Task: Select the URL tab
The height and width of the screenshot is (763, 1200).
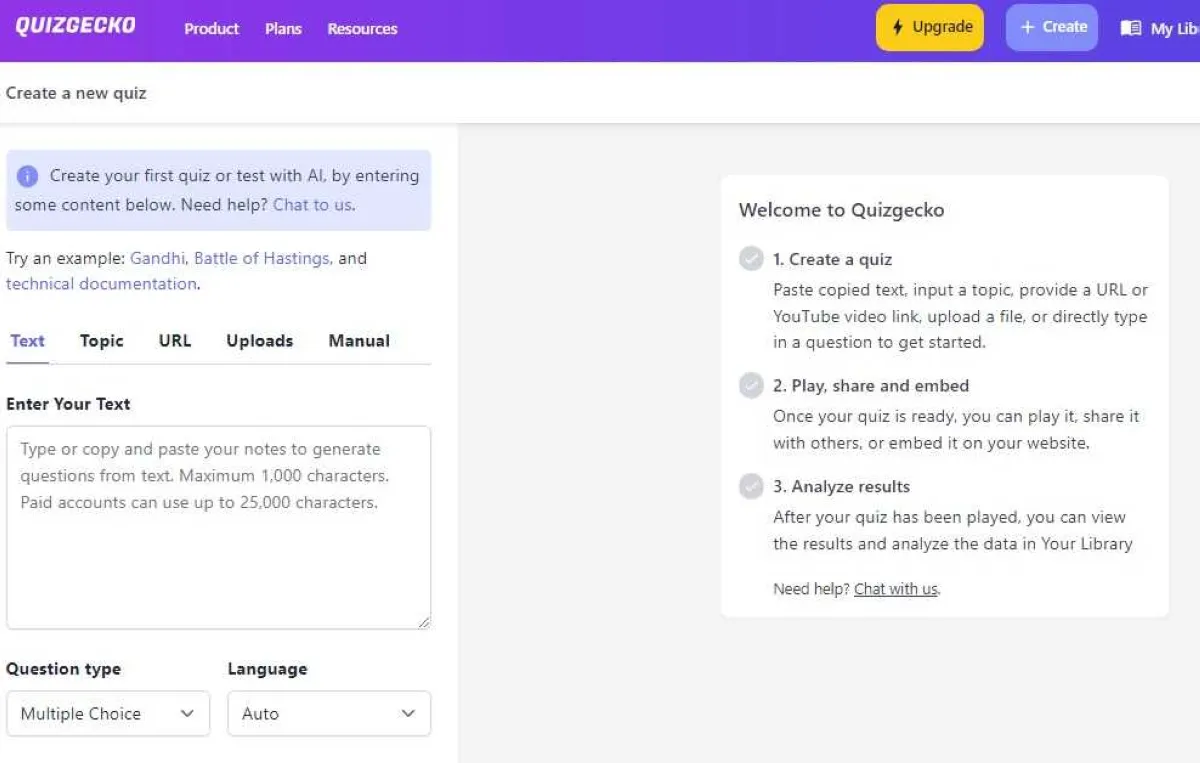Action: pos(175,341)
